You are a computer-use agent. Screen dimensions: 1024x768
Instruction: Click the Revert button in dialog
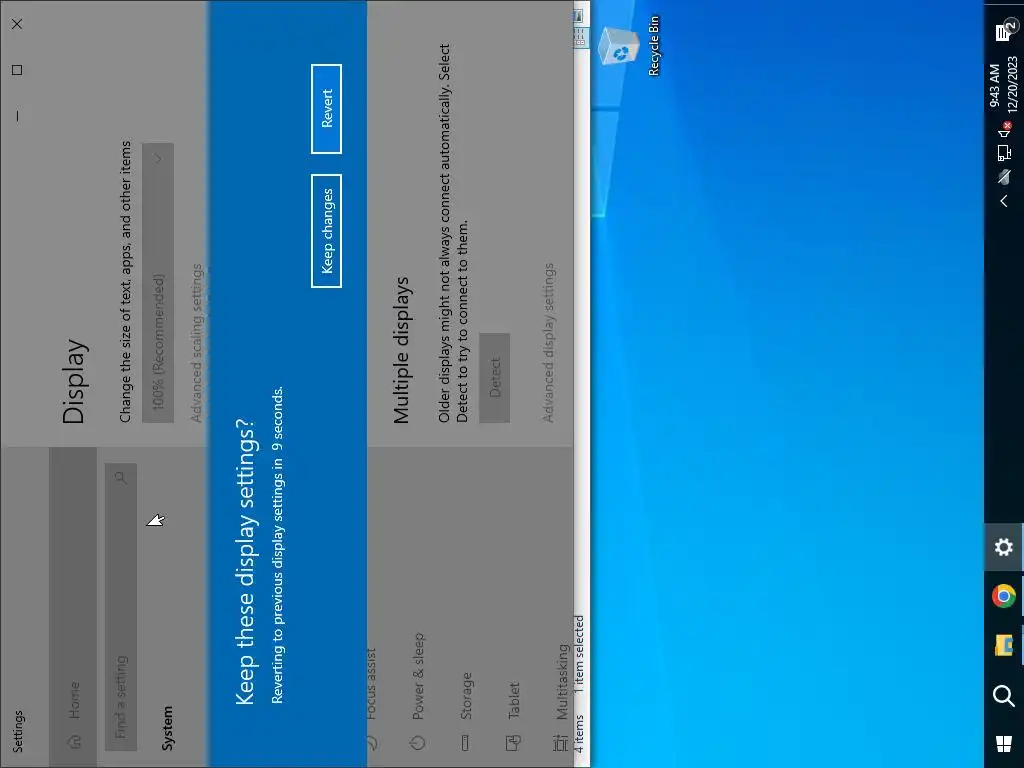tap(327, 109)
